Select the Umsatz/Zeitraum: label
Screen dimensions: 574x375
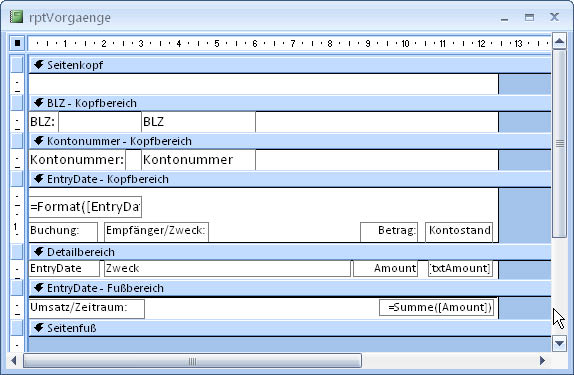point(87,308)
